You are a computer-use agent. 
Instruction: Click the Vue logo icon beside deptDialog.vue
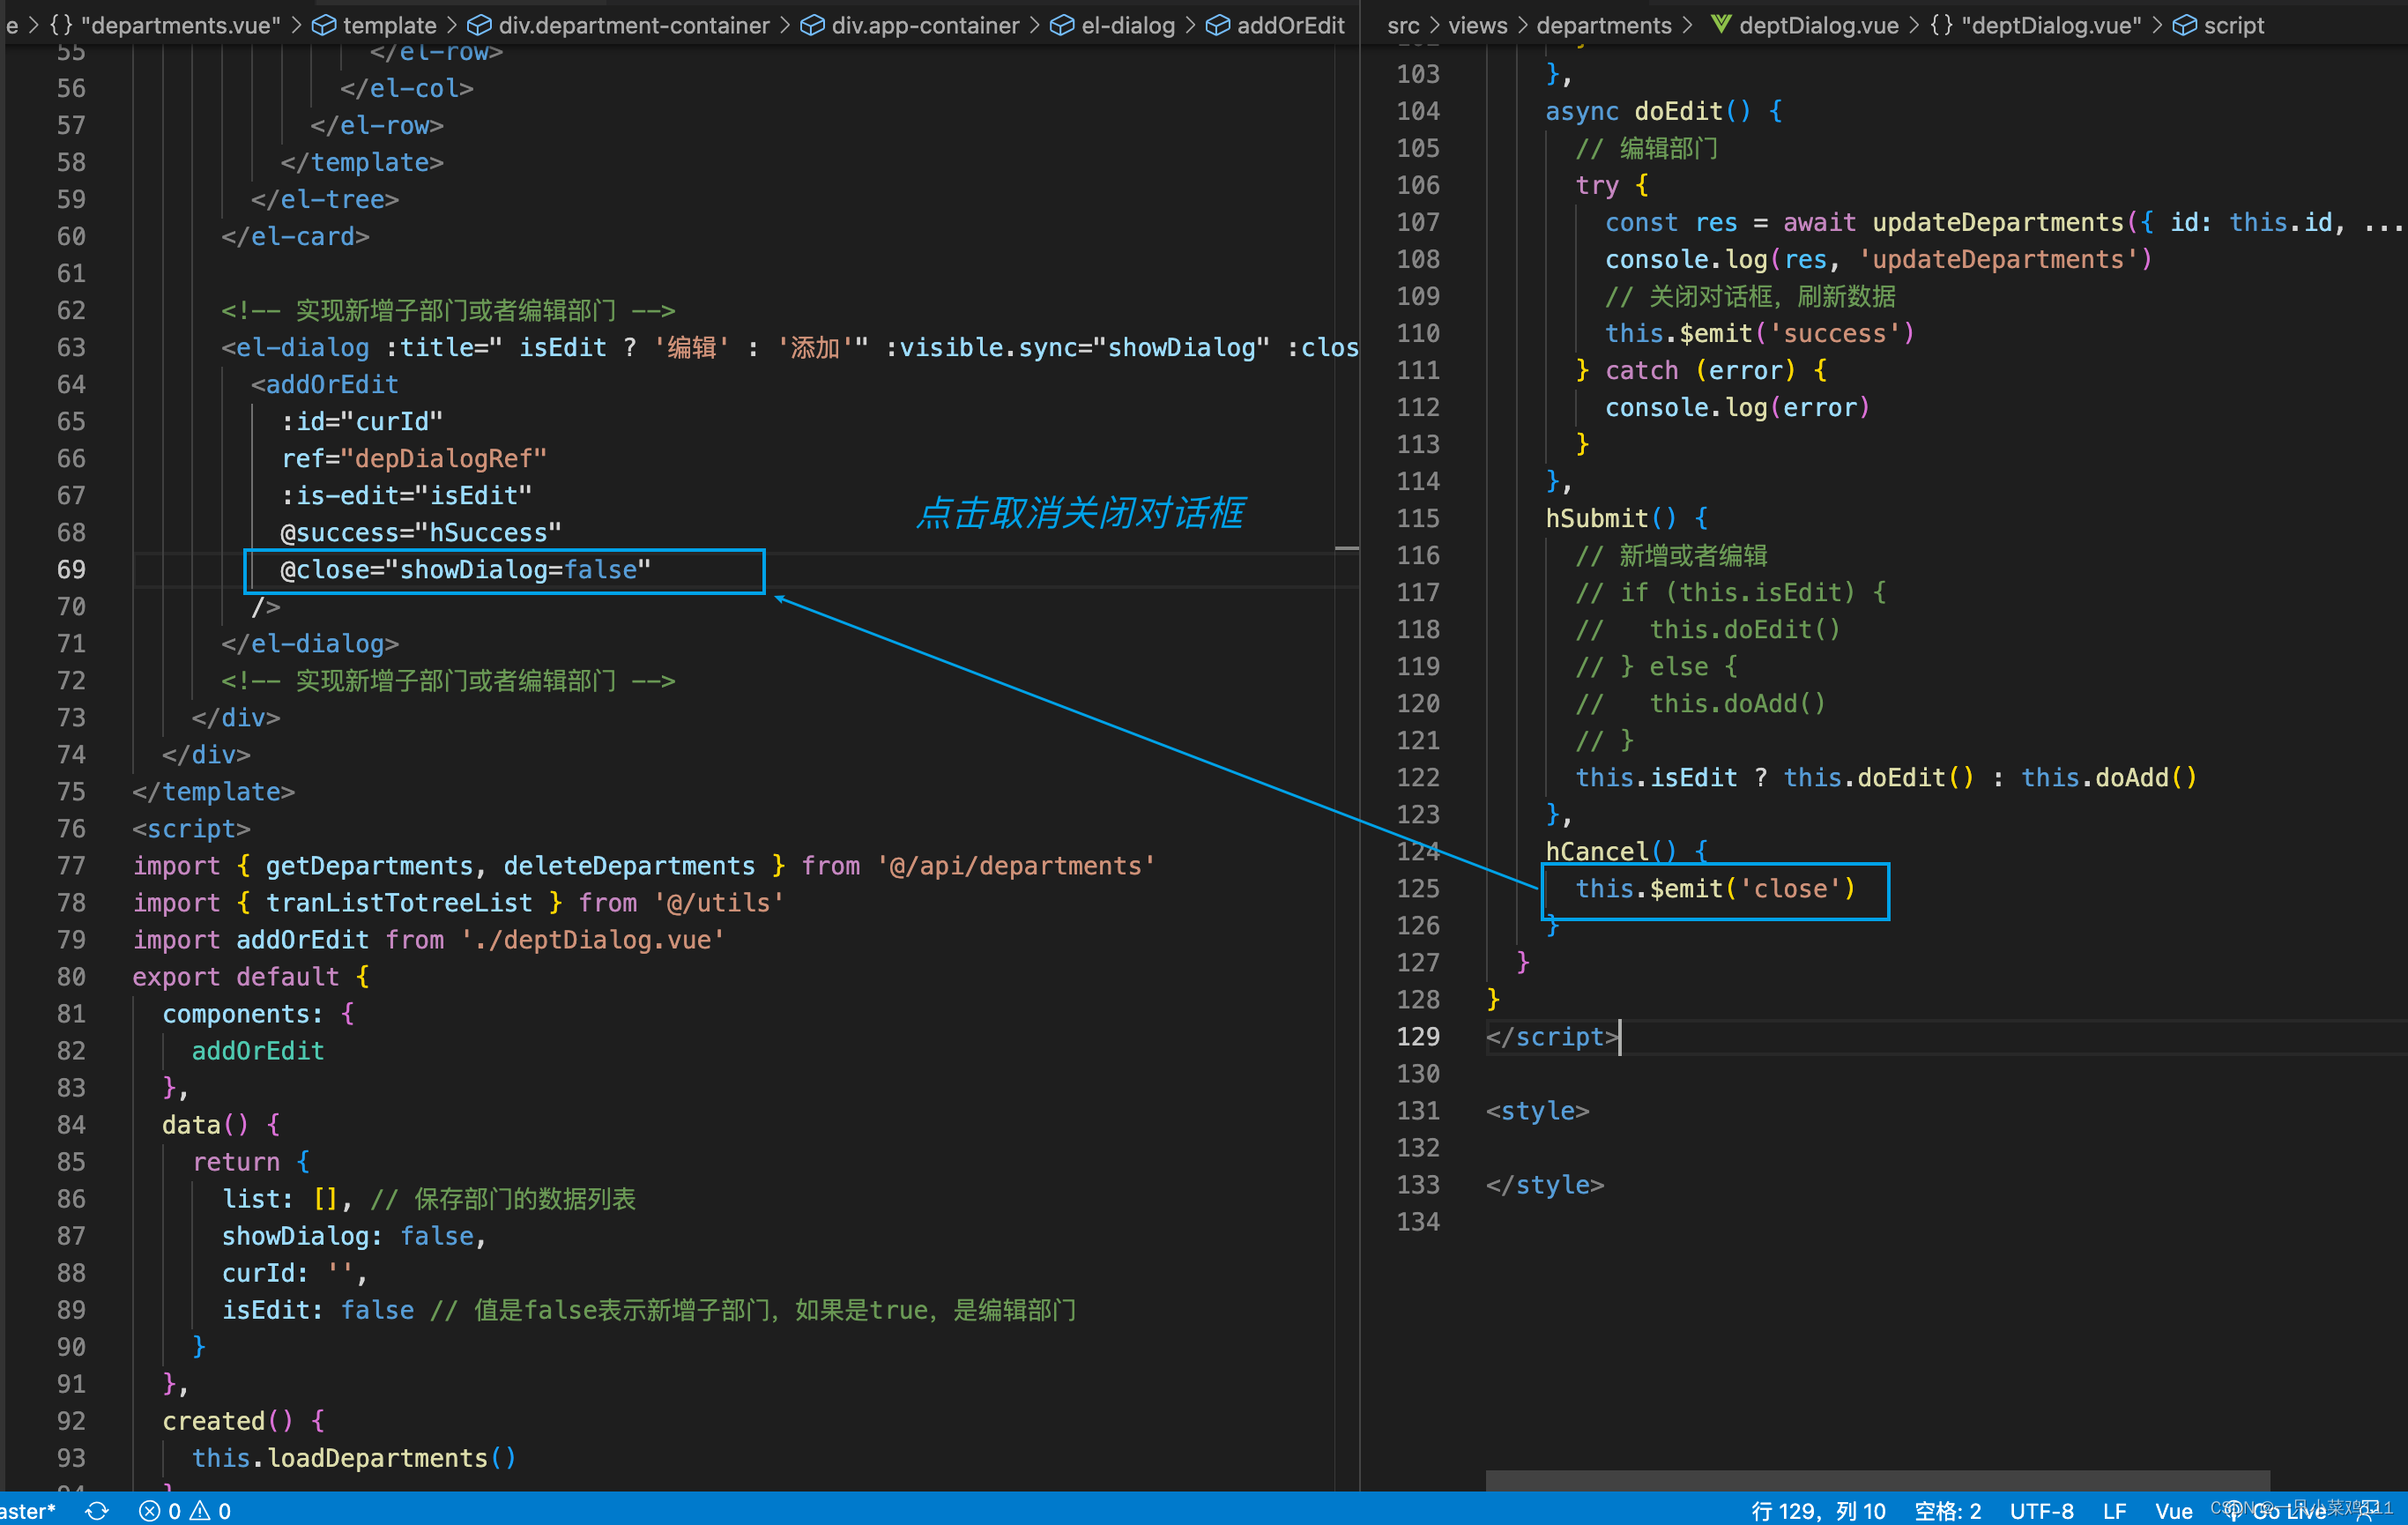click(x=1720, y=24)
